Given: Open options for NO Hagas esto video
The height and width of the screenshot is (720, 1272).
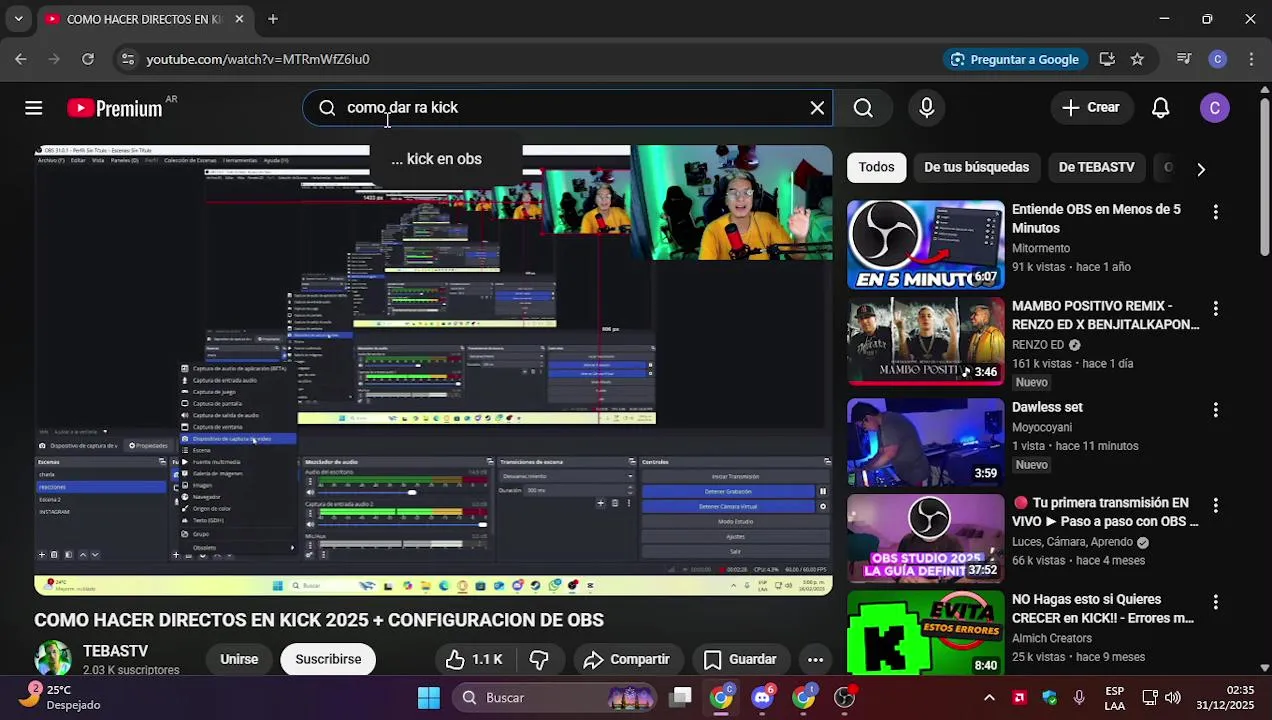Looking at the screenshot, I should point(1216,602).
